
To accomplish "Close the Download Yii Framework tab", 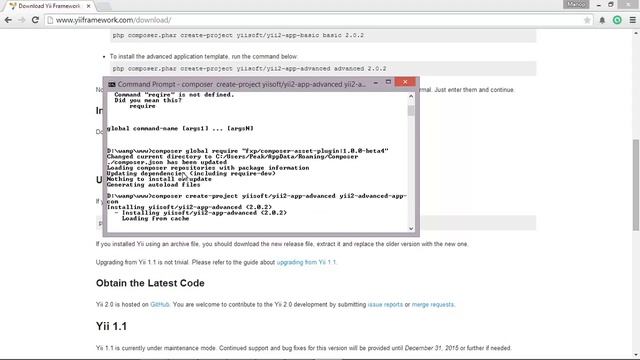I will point(89,6).
